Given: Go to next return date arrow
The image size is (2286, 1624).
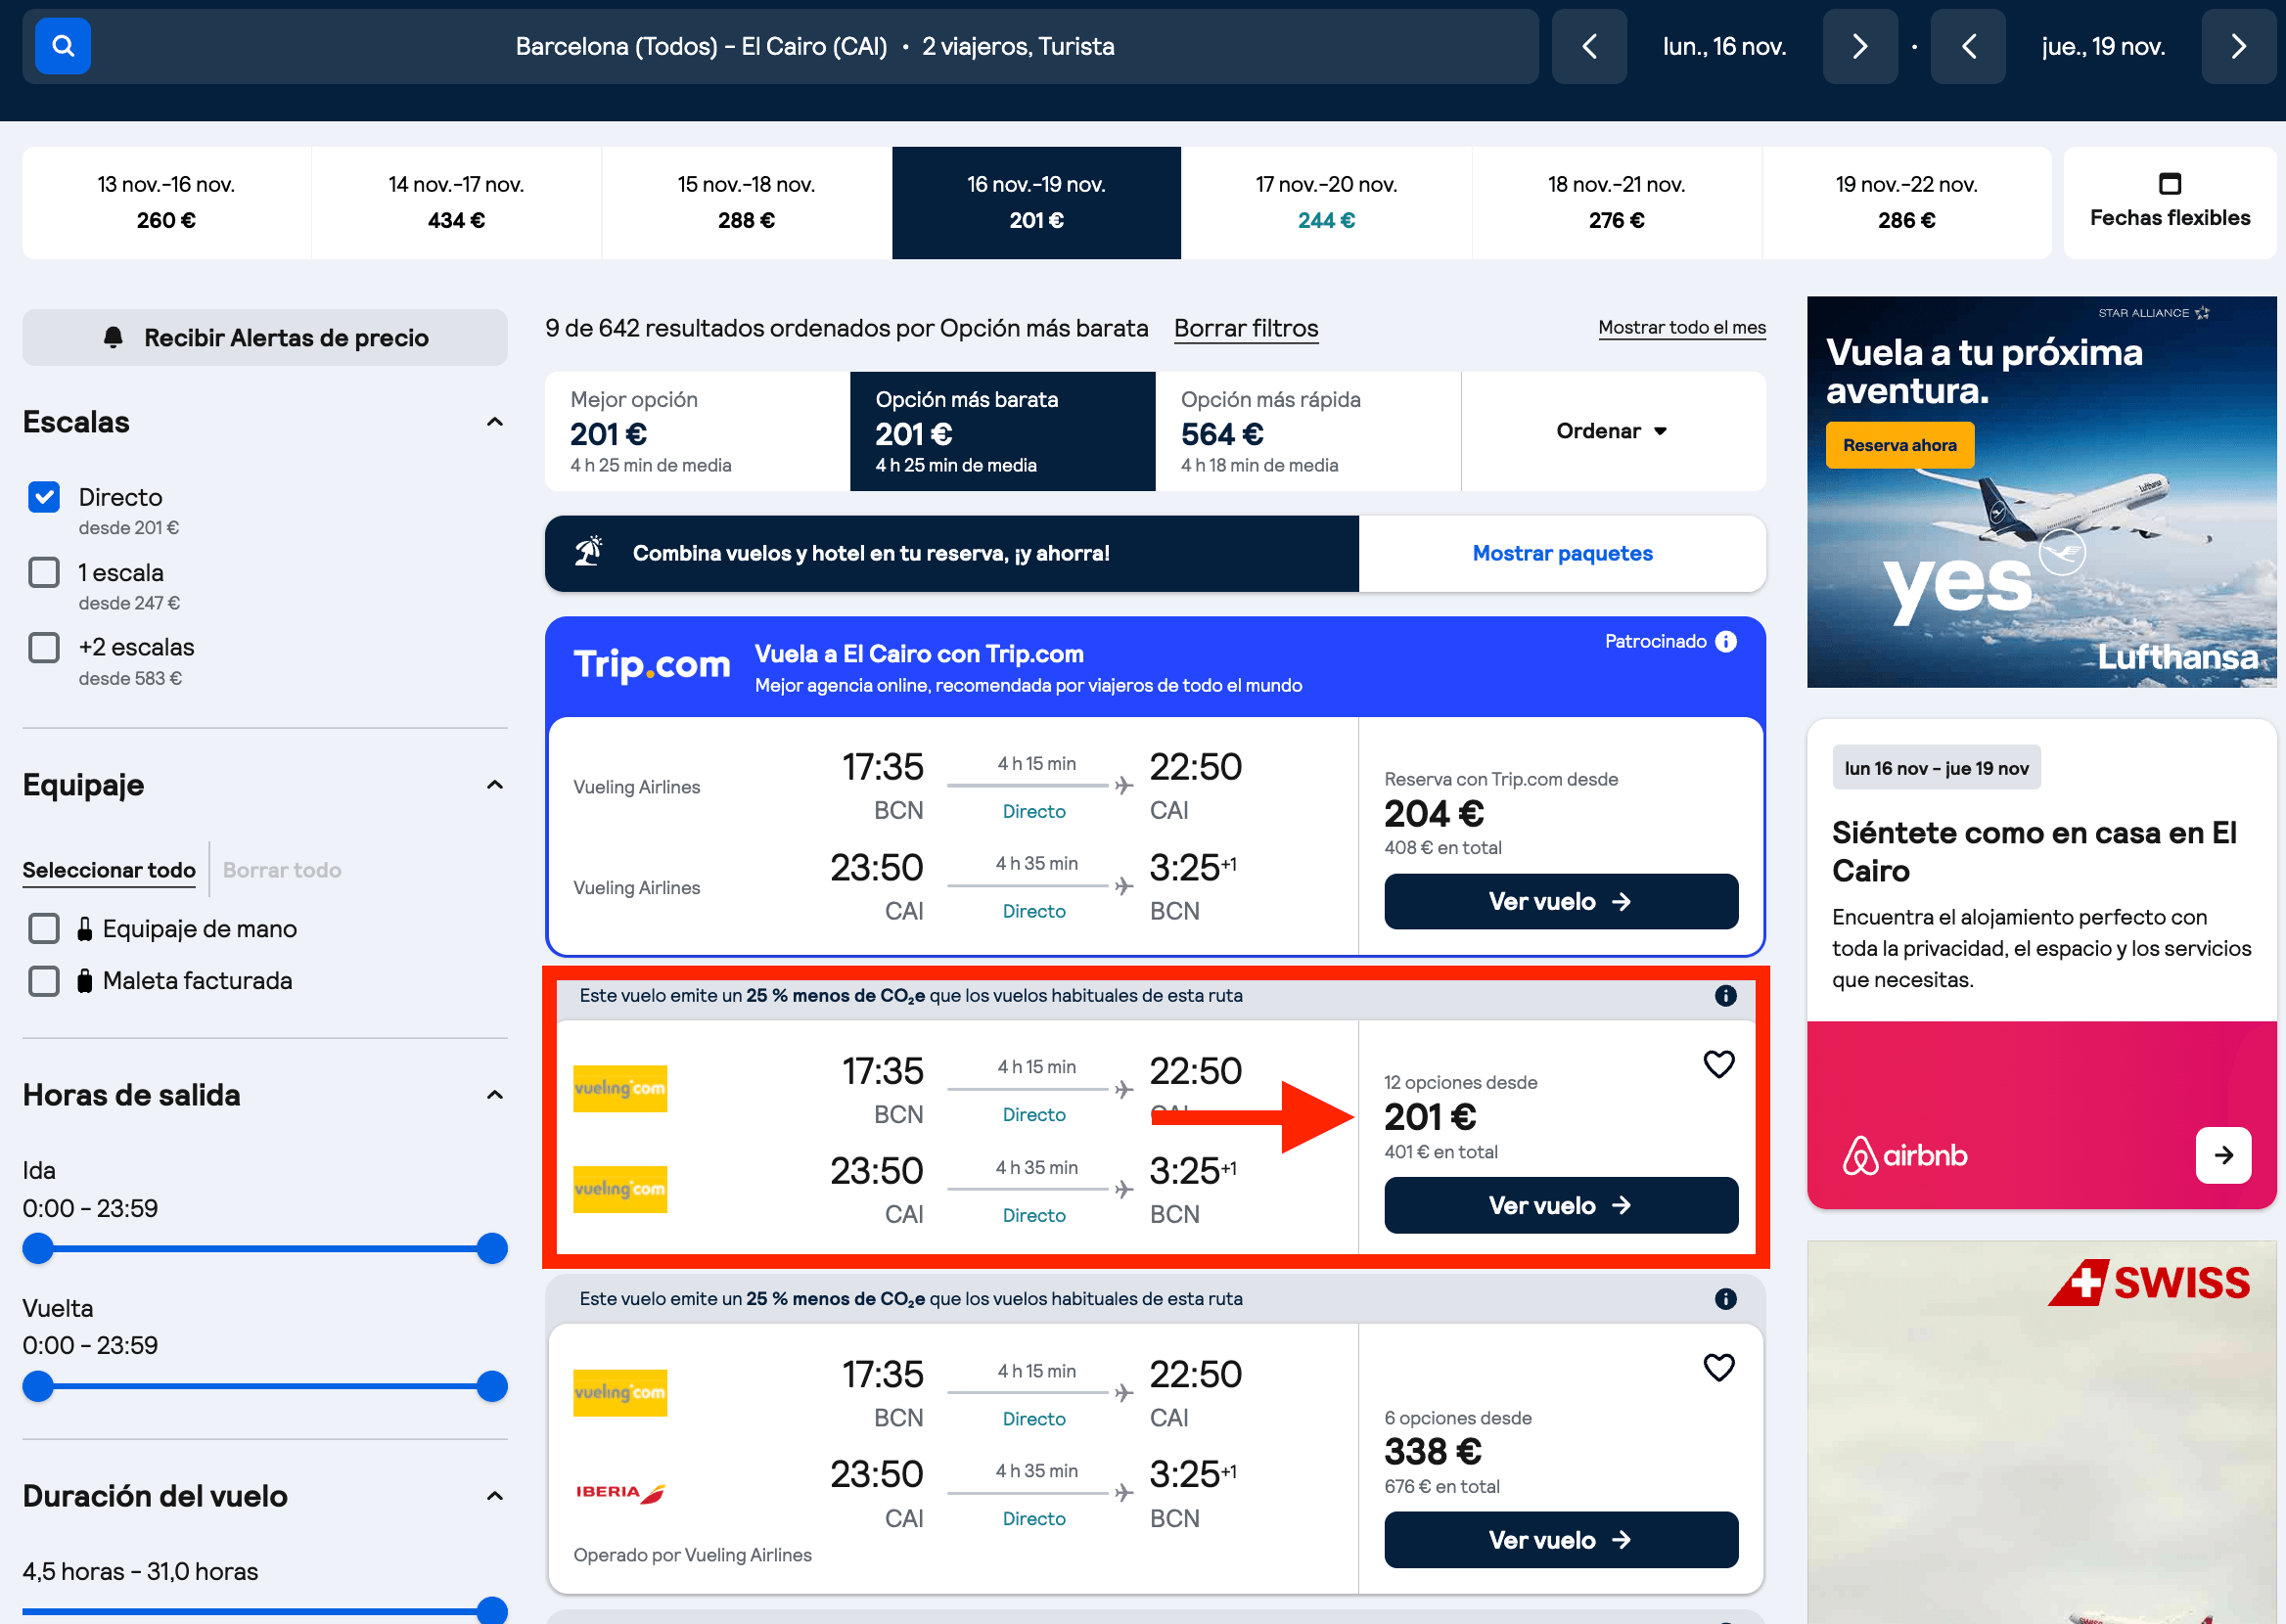Looking at the screenshot, I should point(2239,46).
